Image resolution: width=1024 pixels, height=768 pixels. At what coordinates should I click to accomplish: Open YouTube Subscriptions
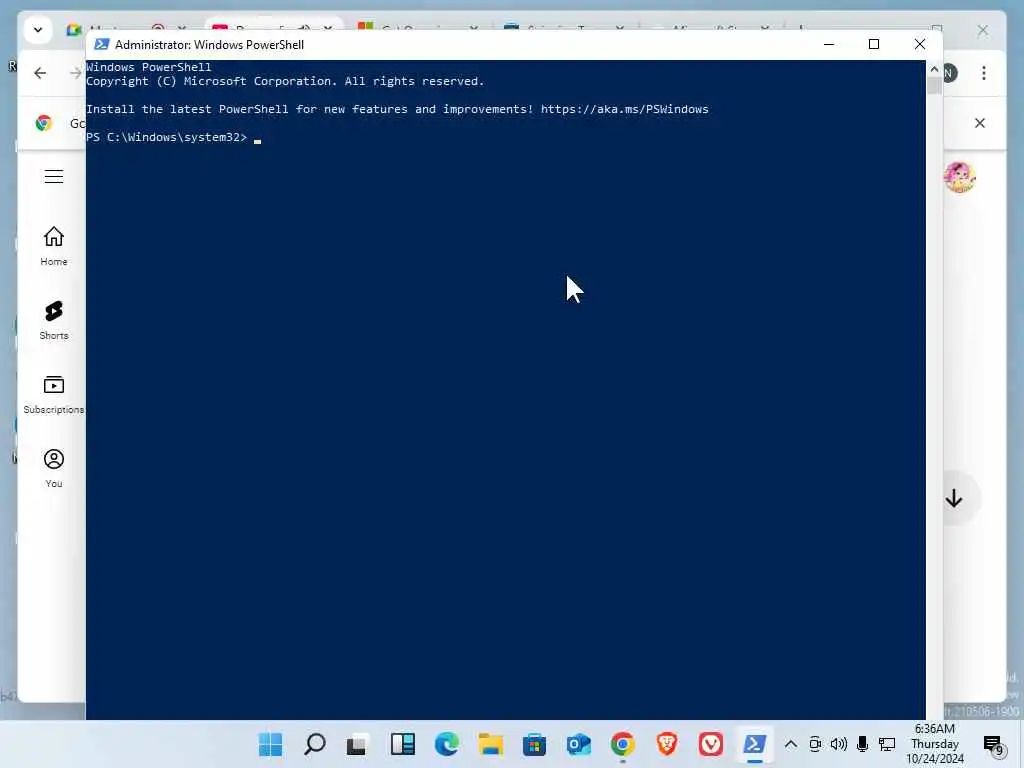[x=54, y=394]
